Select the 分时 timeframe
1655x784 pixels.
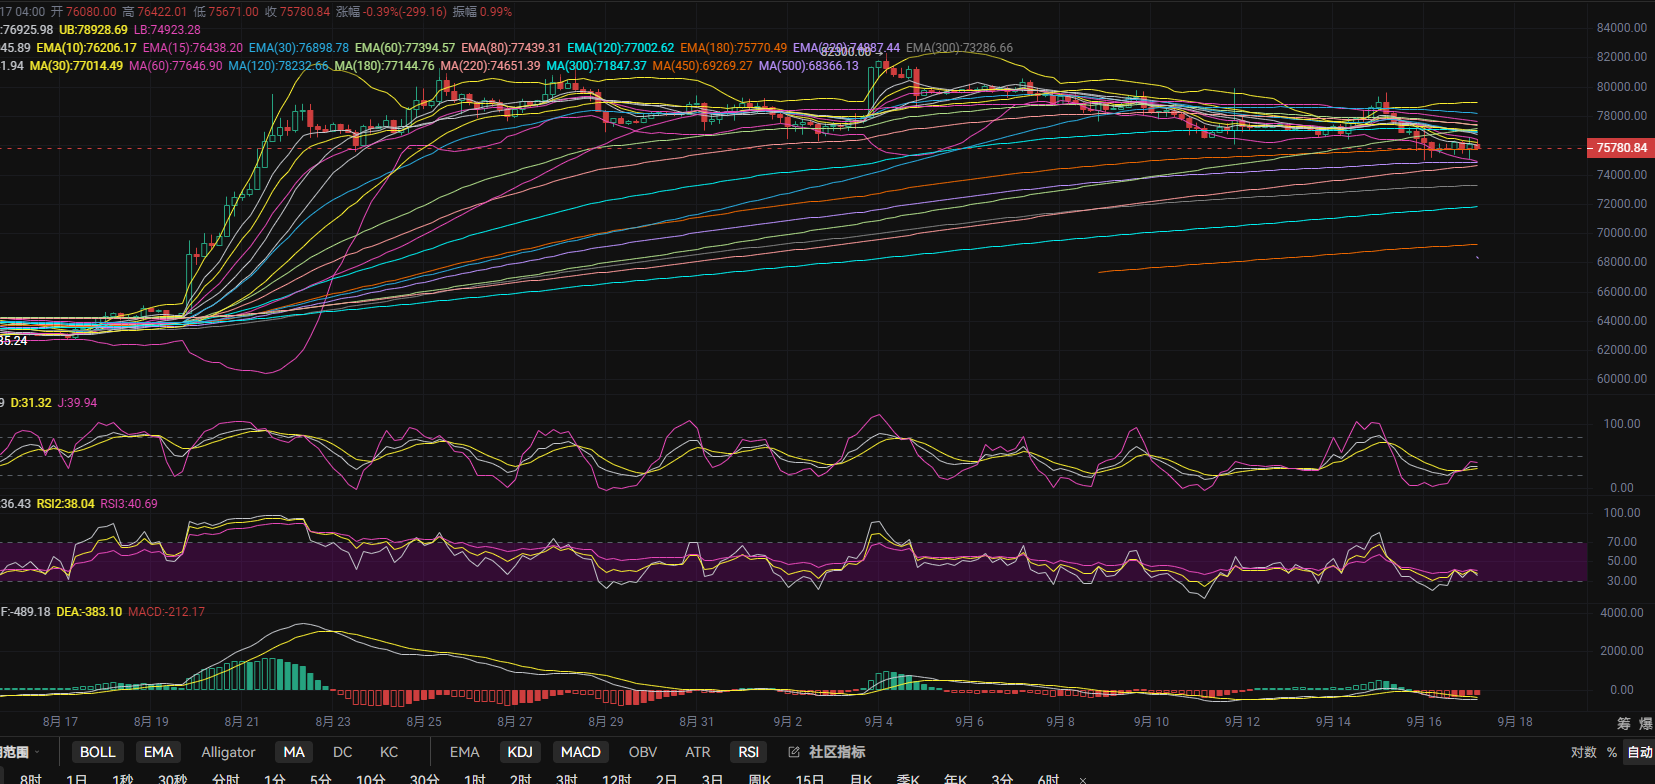pos(226,778)
